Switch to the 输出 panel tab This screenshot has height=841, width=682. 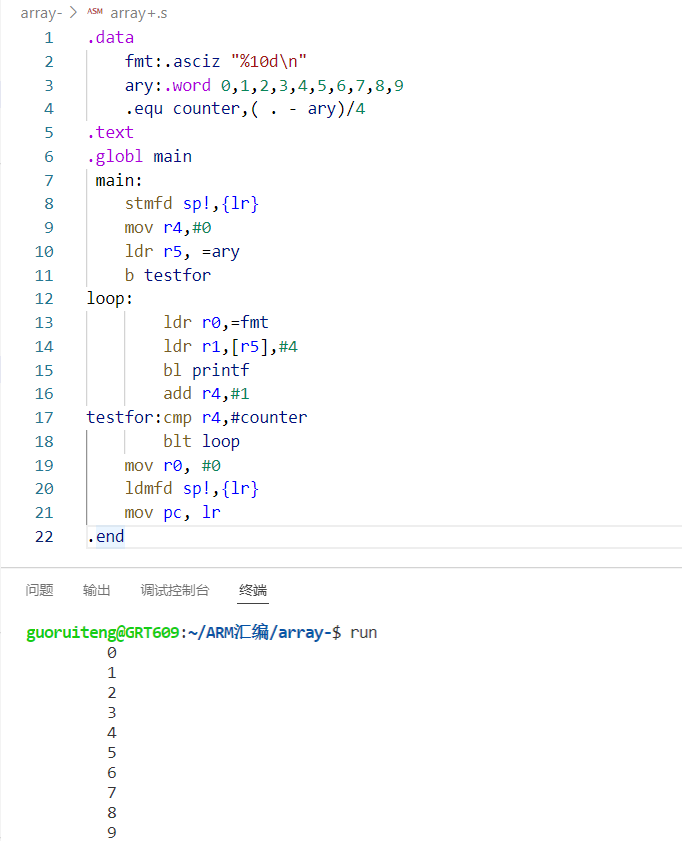(x=97, y=590)
